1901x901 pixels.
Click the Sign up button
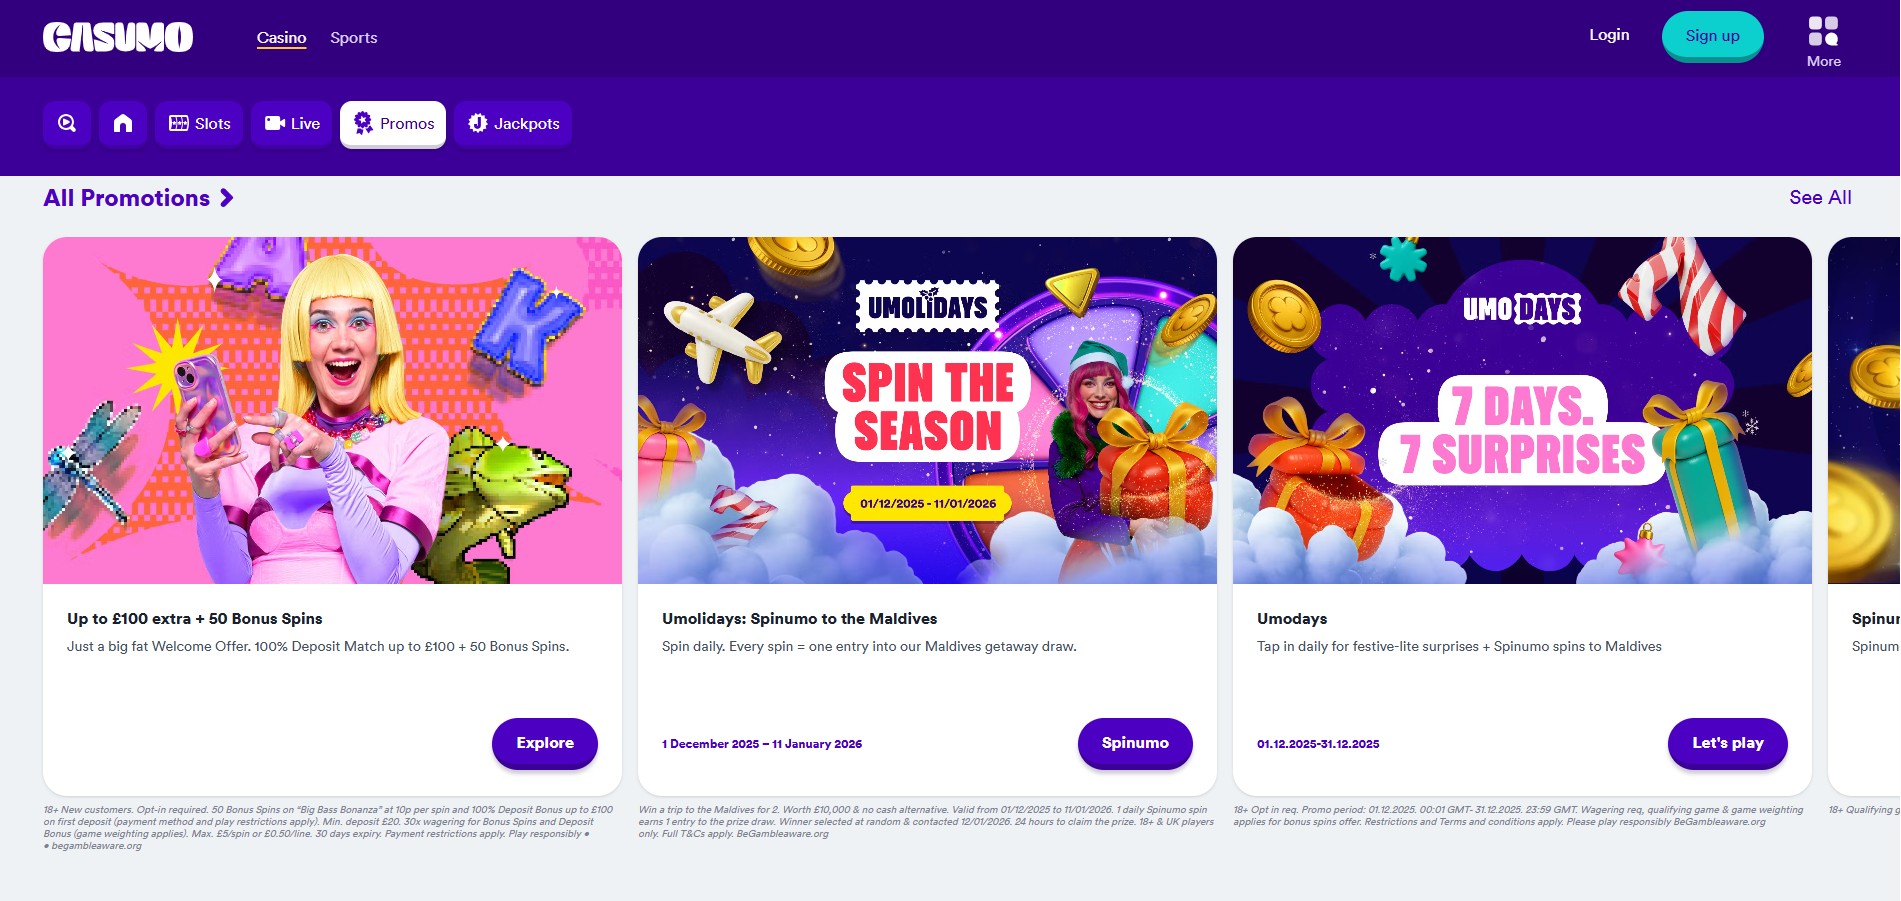tap(1712, 36)
